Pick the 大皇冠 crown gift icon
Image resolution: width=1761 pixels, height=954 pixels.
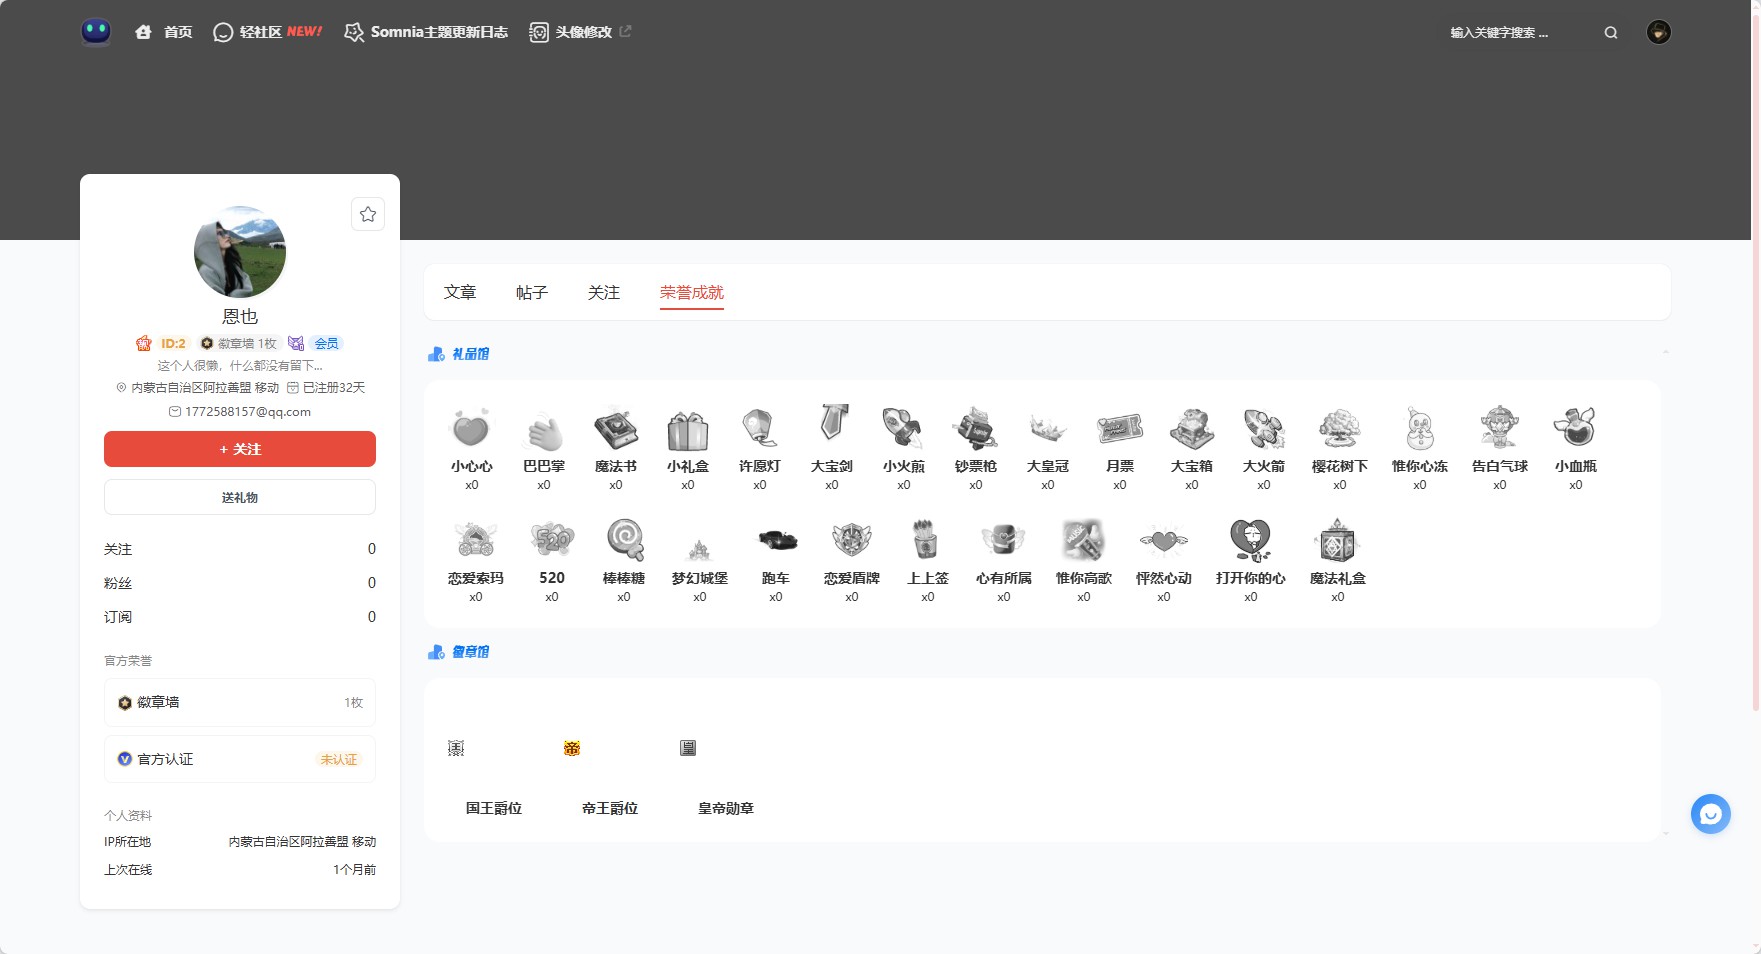pos(1048,428)
